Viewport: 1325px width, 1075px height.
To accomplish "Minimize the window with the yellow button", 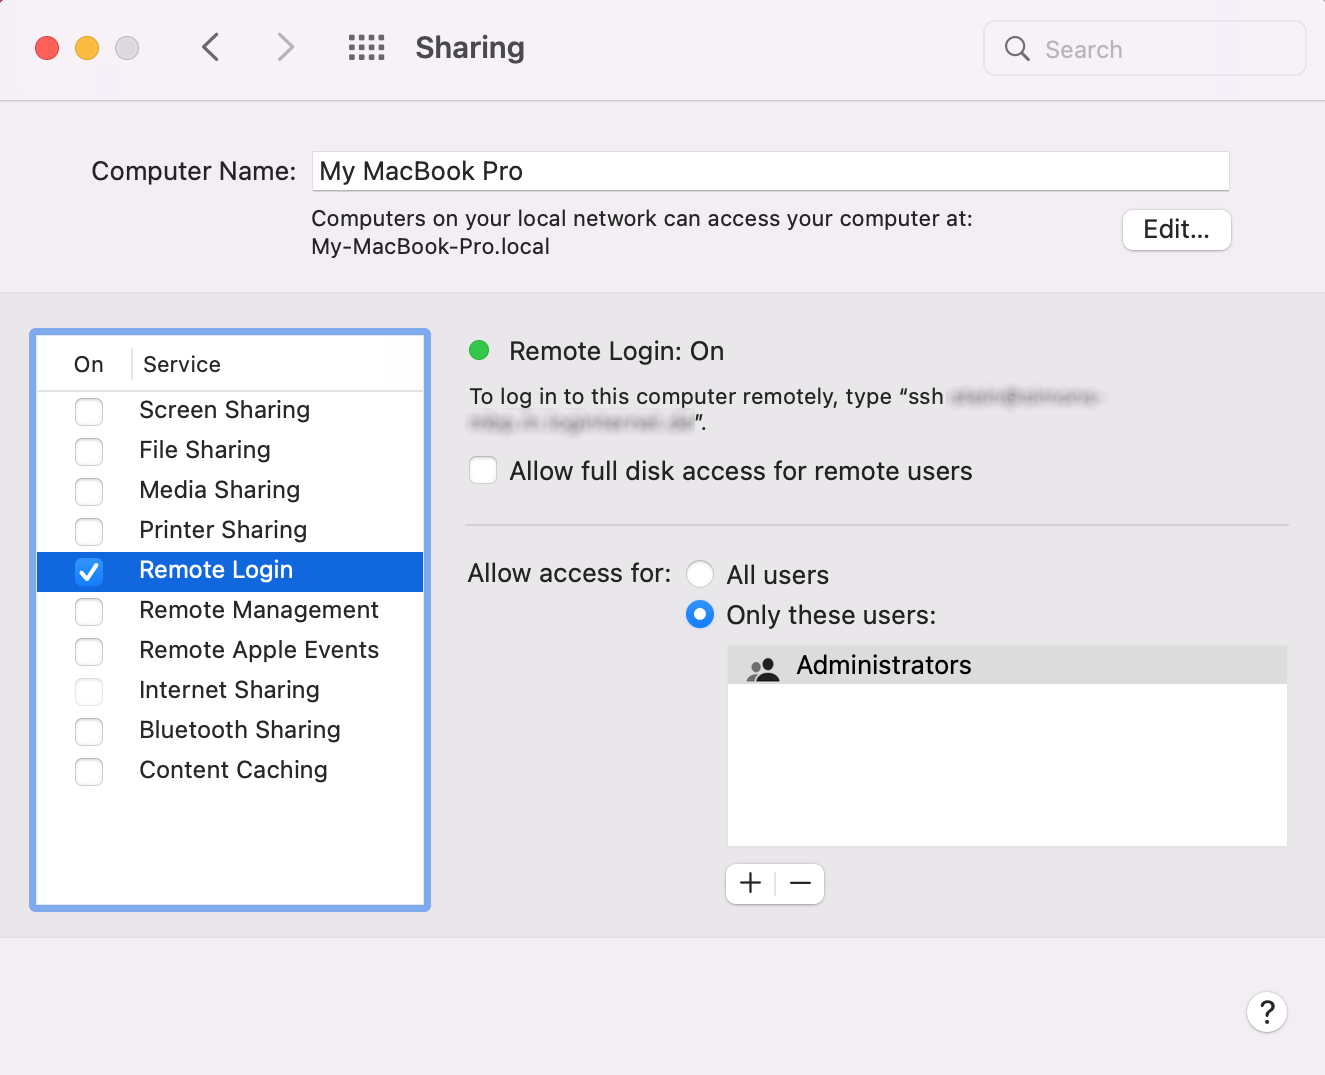I will coord(87,48).
